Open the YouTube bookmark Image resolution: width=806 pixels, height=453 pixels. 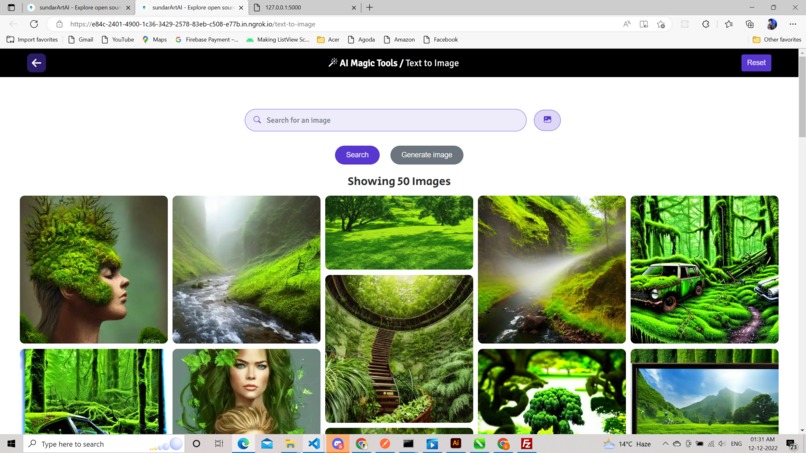(x=118, y=39)
